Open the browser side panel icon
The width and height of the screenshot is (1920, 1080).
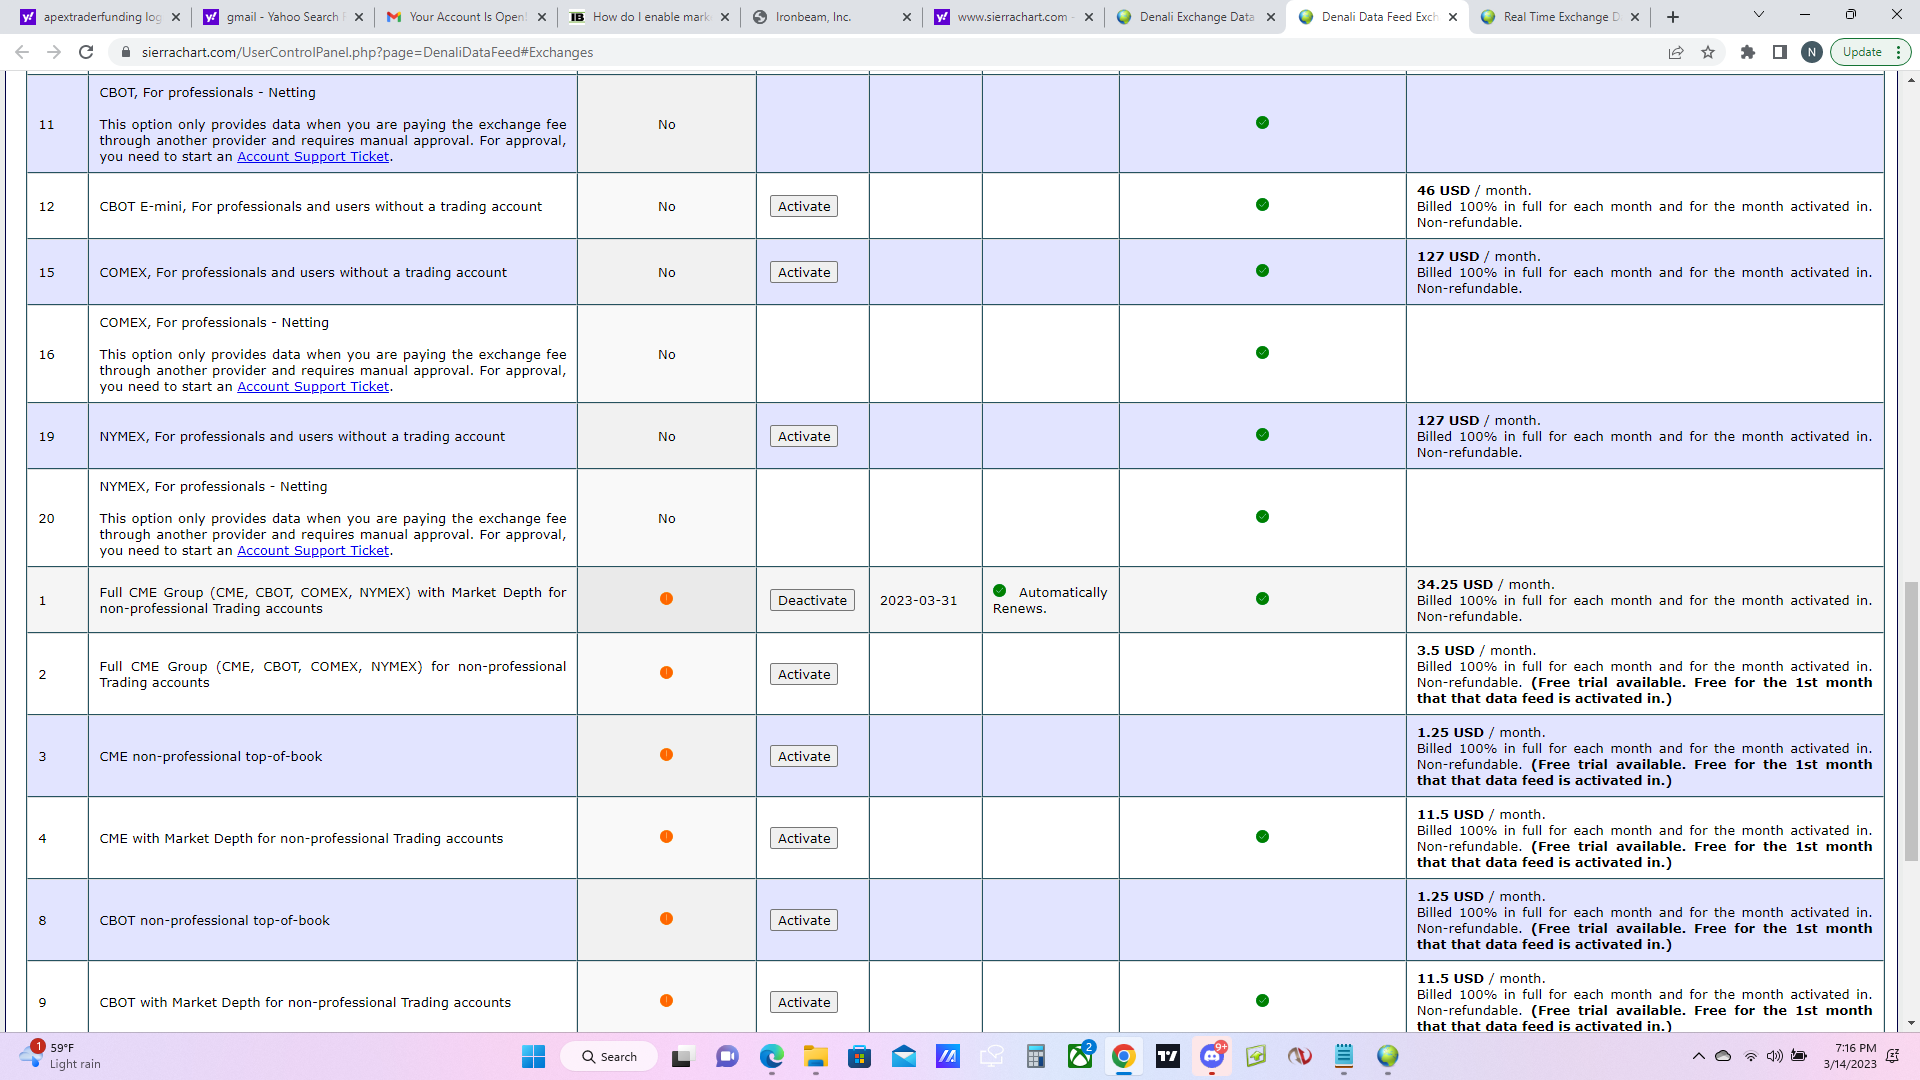click(x=1780, y=52)
